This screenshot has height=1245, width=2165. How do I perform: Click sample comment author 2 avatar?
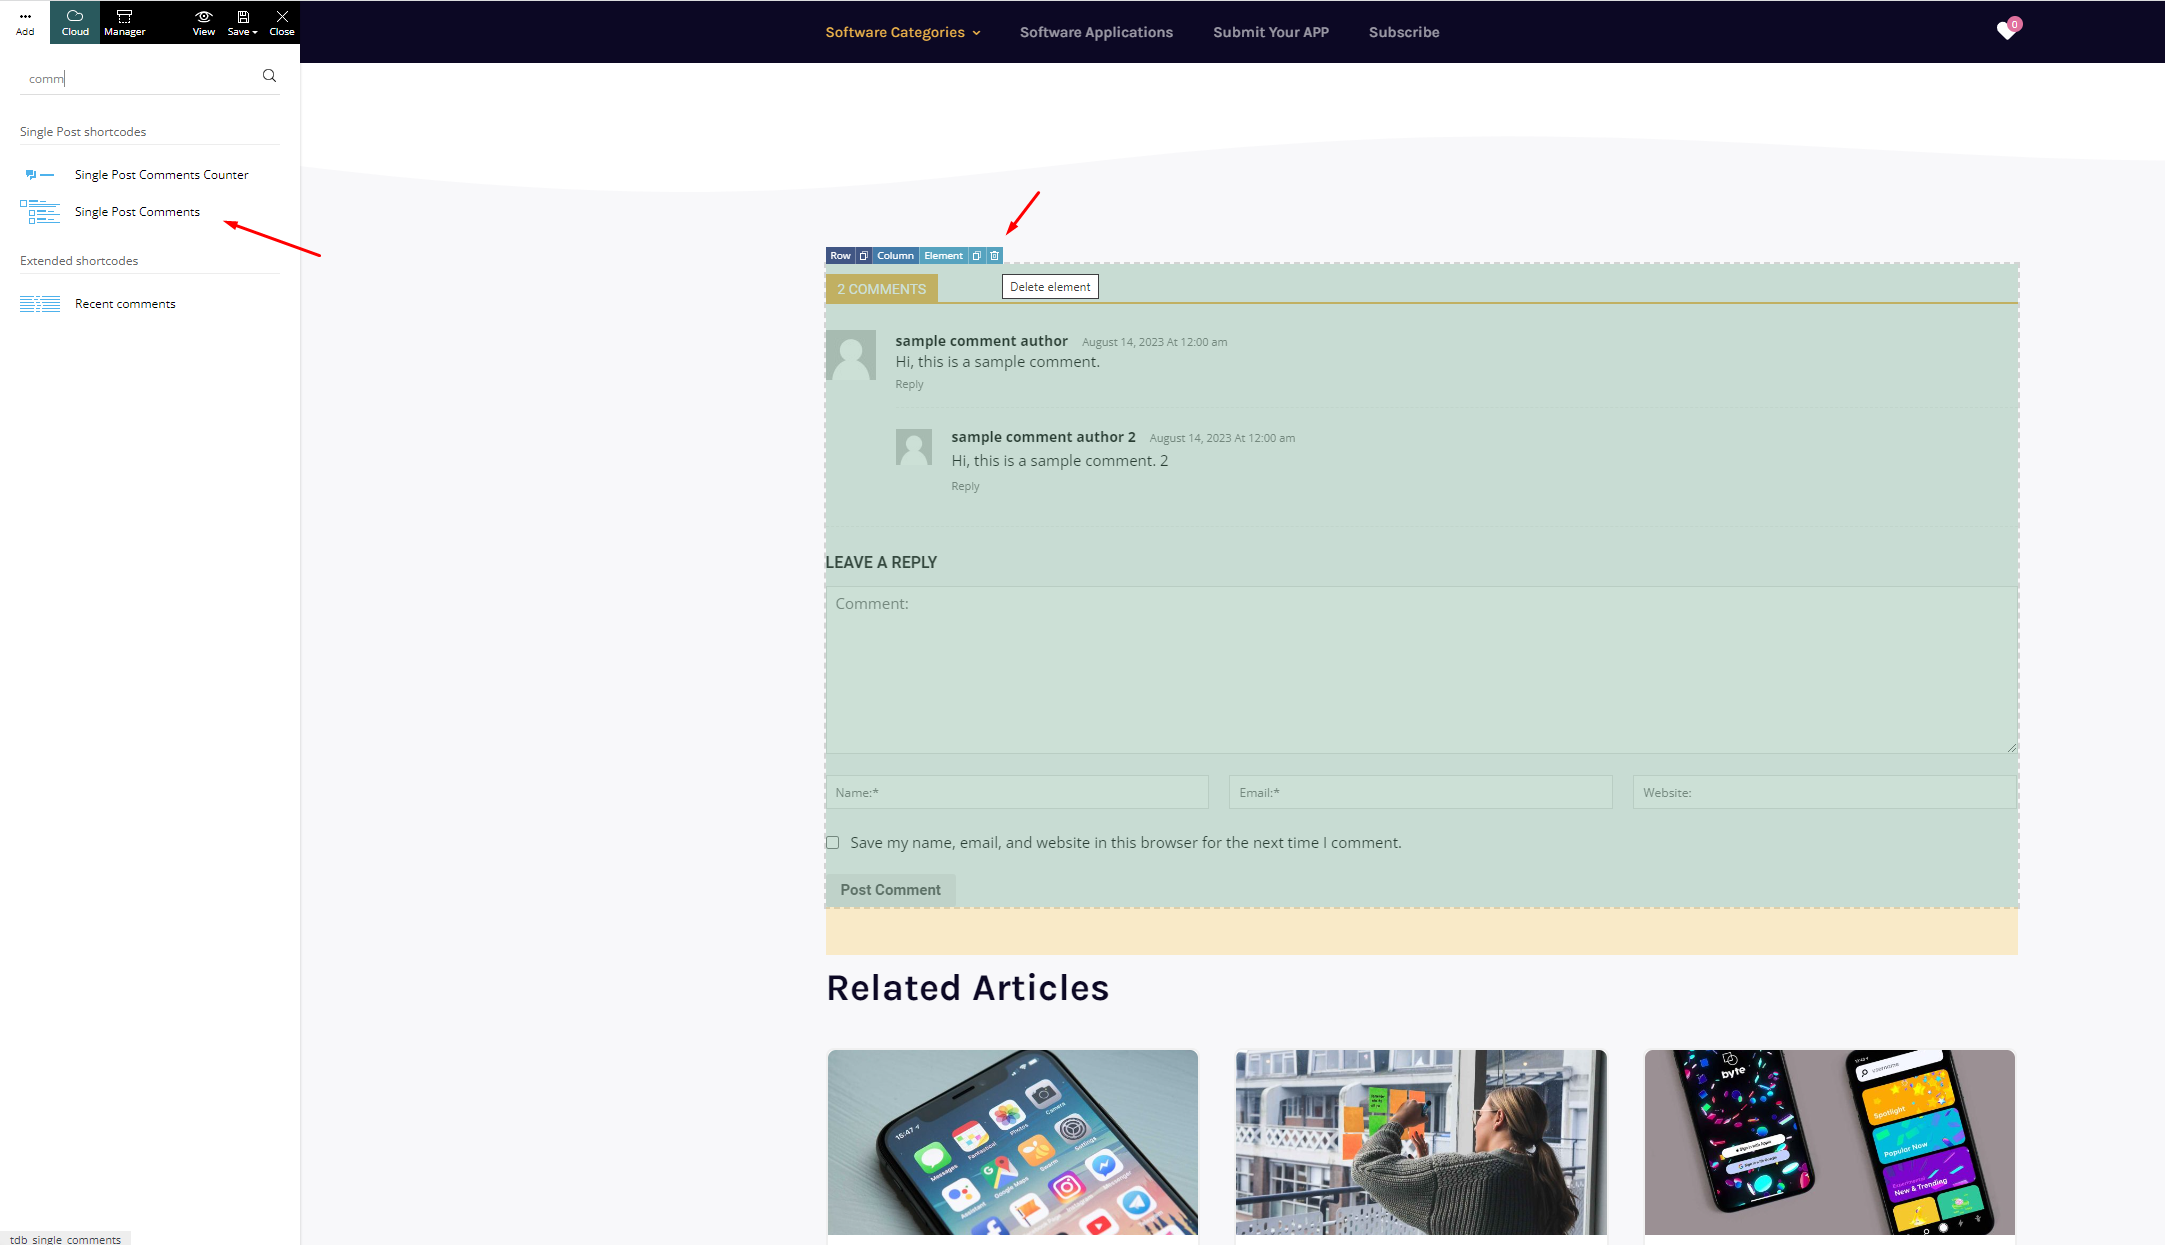click(914, 447)
